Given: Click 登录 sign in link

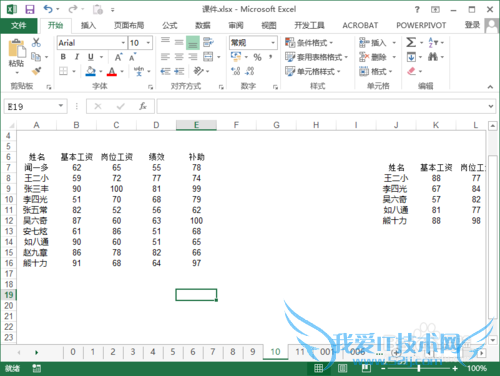Looking at the screenshot, I should click(x=472, y=25).
